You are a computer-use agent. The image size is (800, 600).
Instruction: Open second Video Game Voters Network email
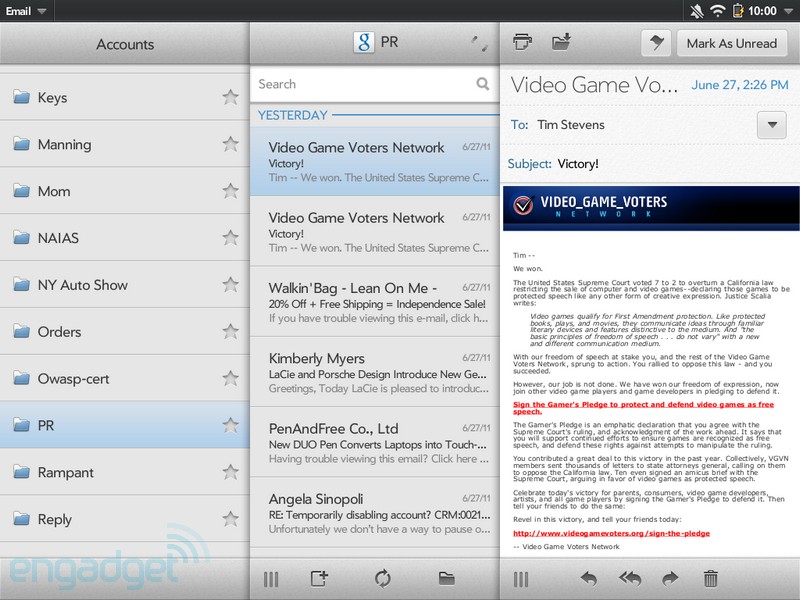pyautogui.click(x=374, y=232)
